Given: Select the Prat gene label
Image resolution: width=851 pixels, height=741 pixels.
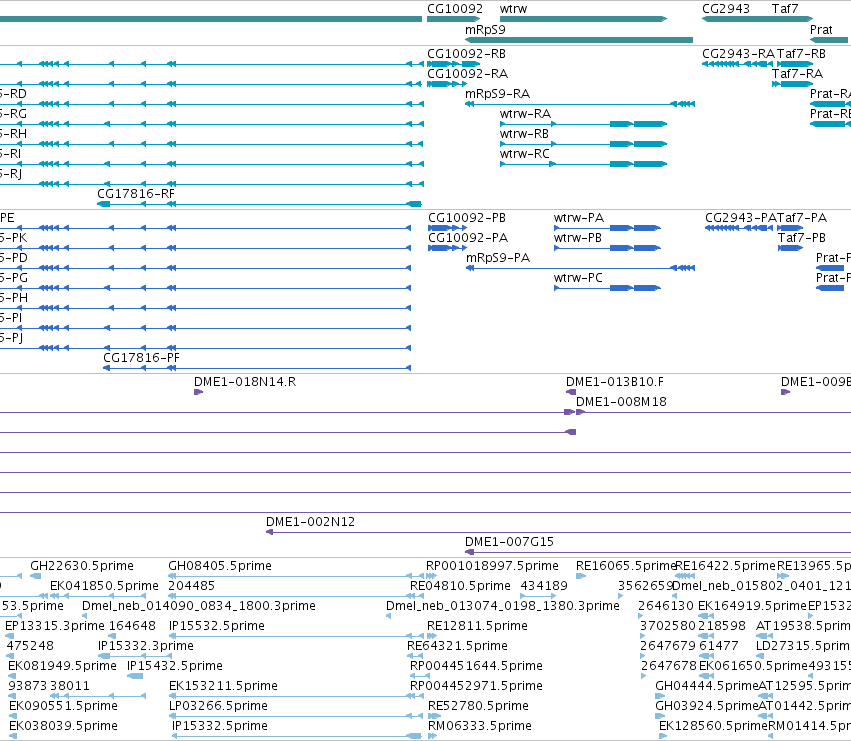Looking at the screenshot, I should tap(821, 30).
